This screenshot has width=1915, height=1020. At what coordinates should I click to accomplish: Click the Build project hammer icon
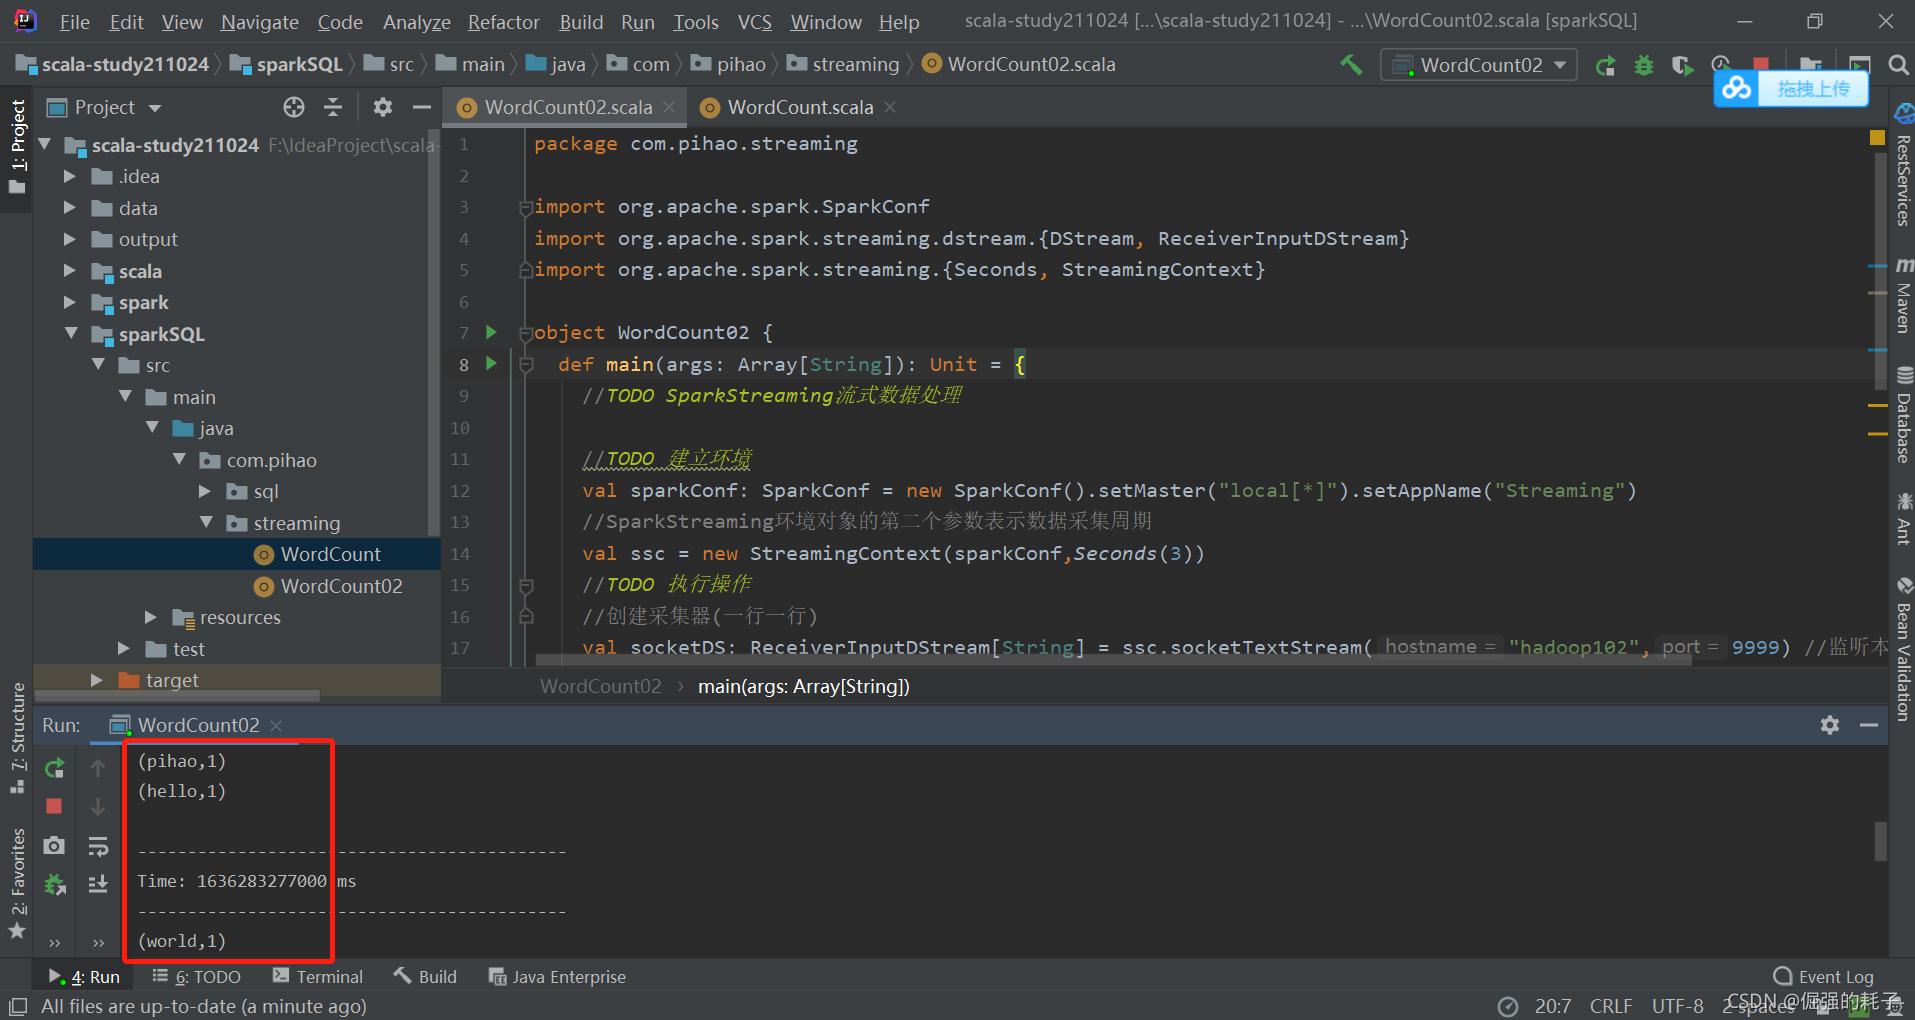(1351, 65)
